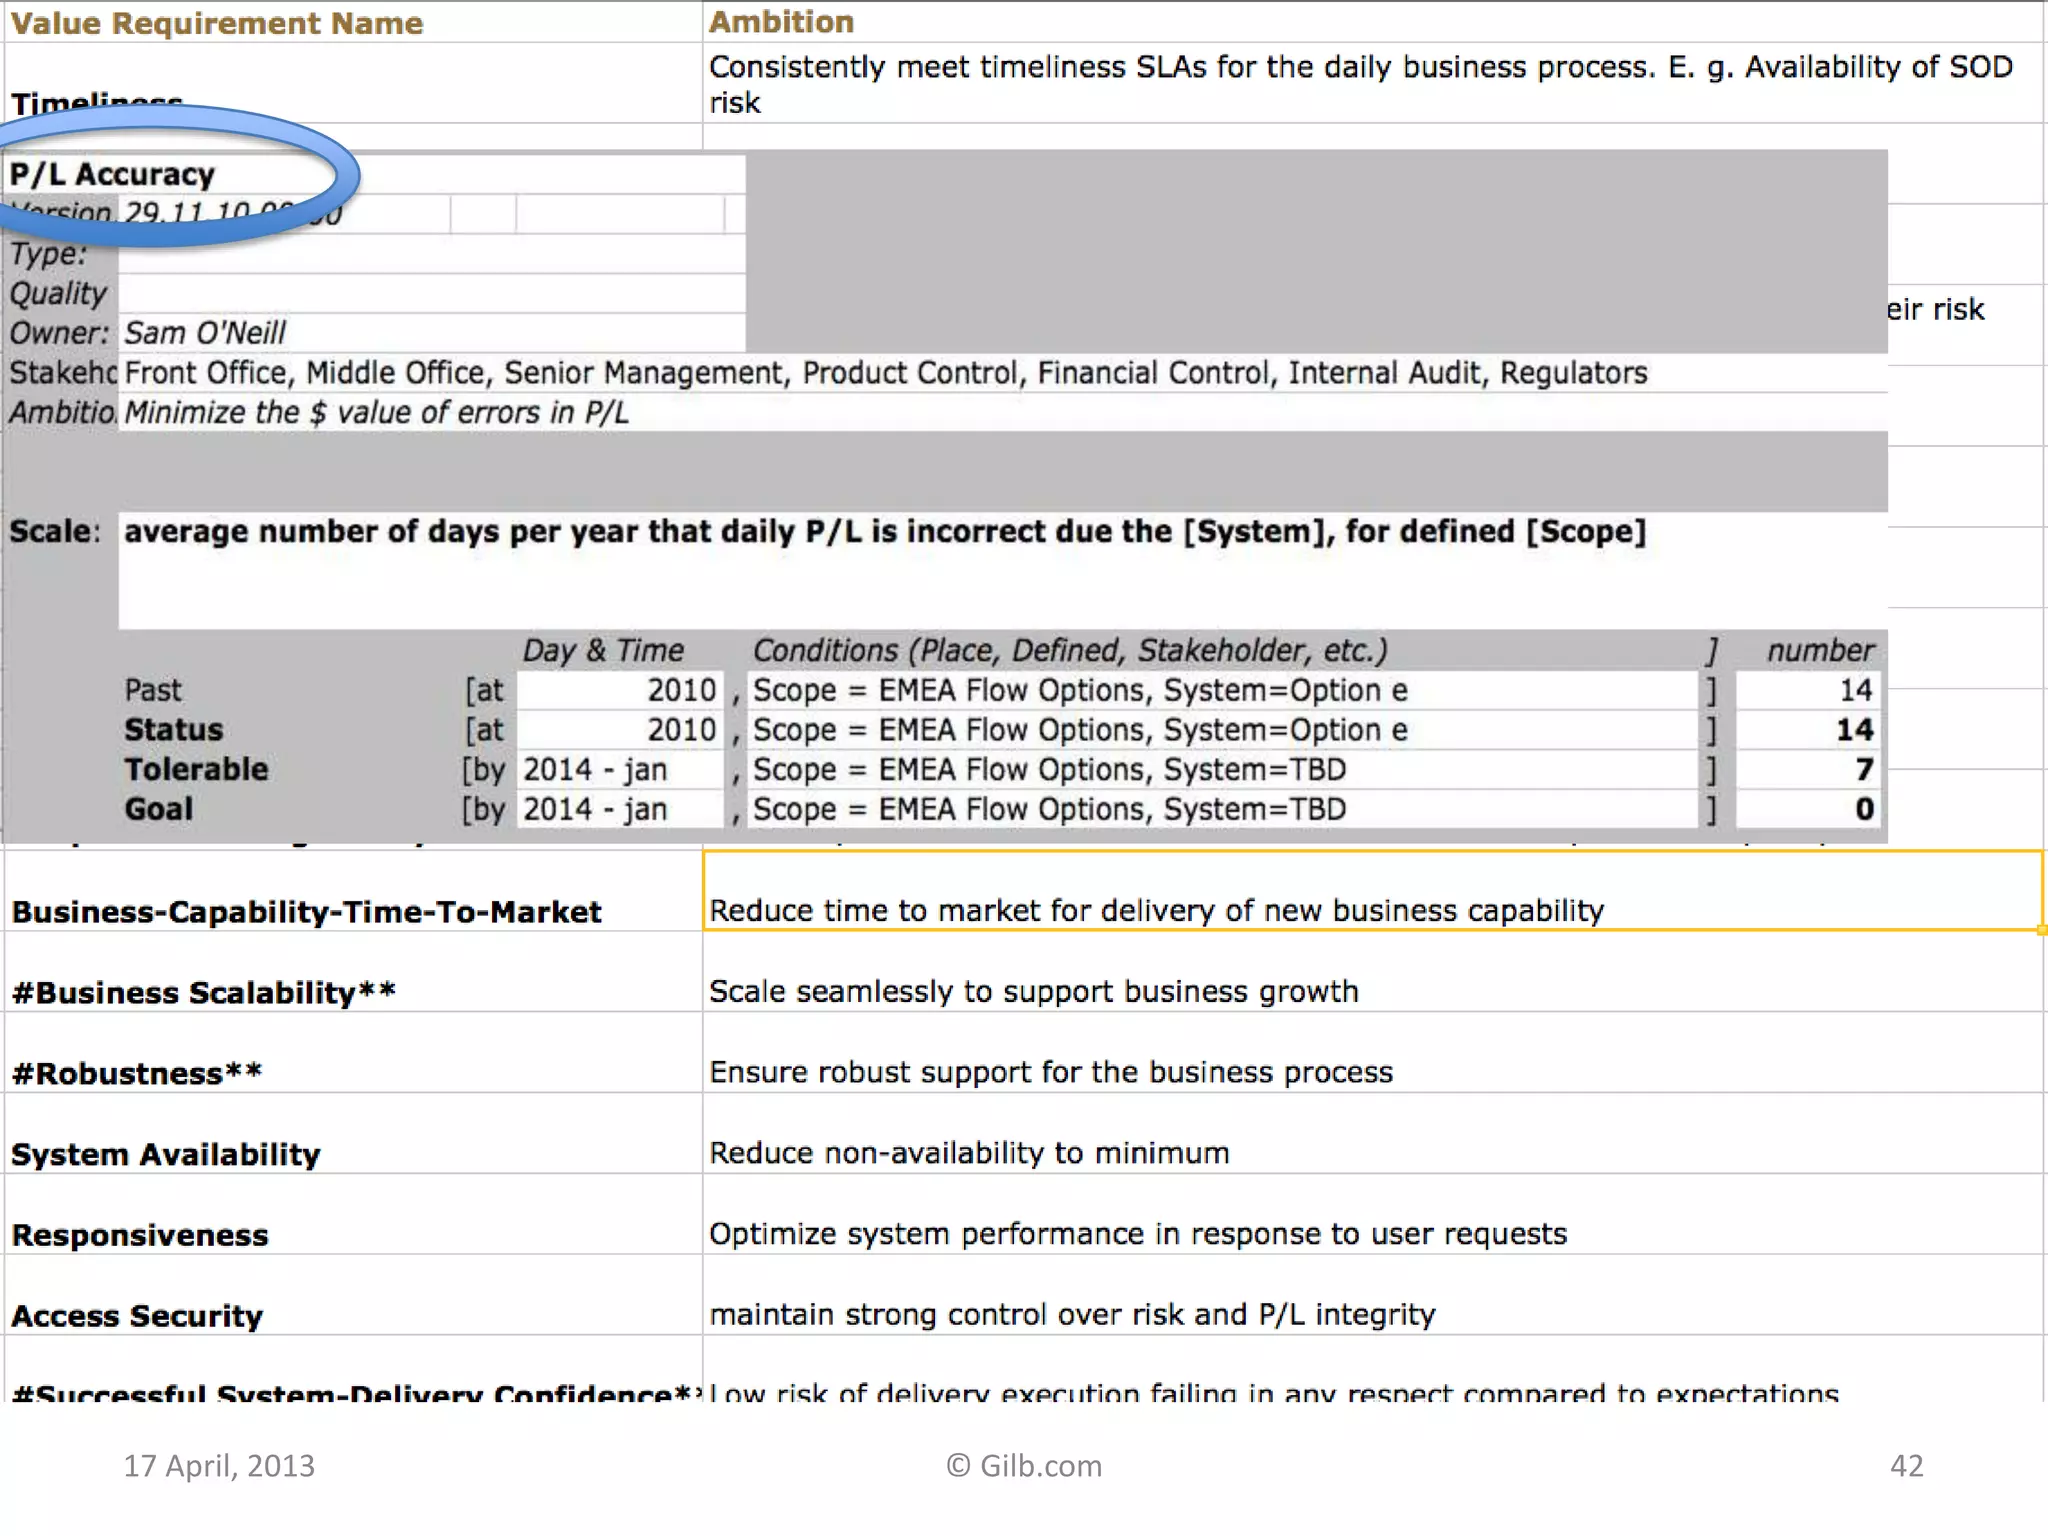This screenshot has width=2048, height=1536.
Task: Select the Business-Capability-Time-To-Market row name
Action: [x=306, y=912]
